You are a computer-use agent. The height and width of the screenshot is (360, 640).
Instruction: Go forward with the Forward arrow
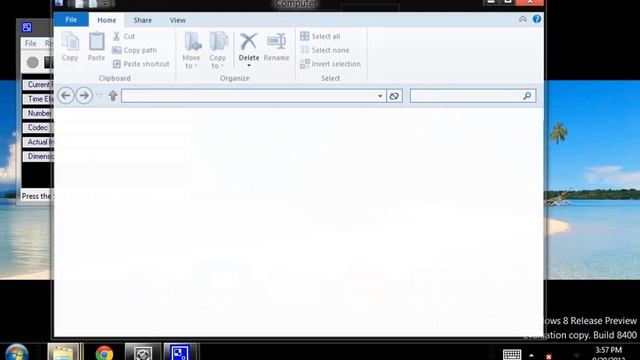[x=84, y=96]
